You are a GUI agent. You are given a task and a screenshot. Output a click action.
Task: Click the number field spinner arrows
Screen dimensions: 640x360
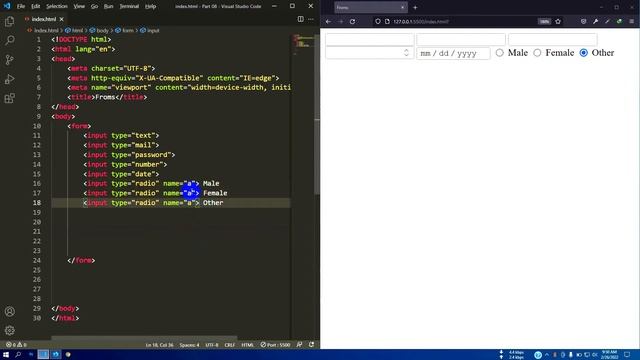406,53
